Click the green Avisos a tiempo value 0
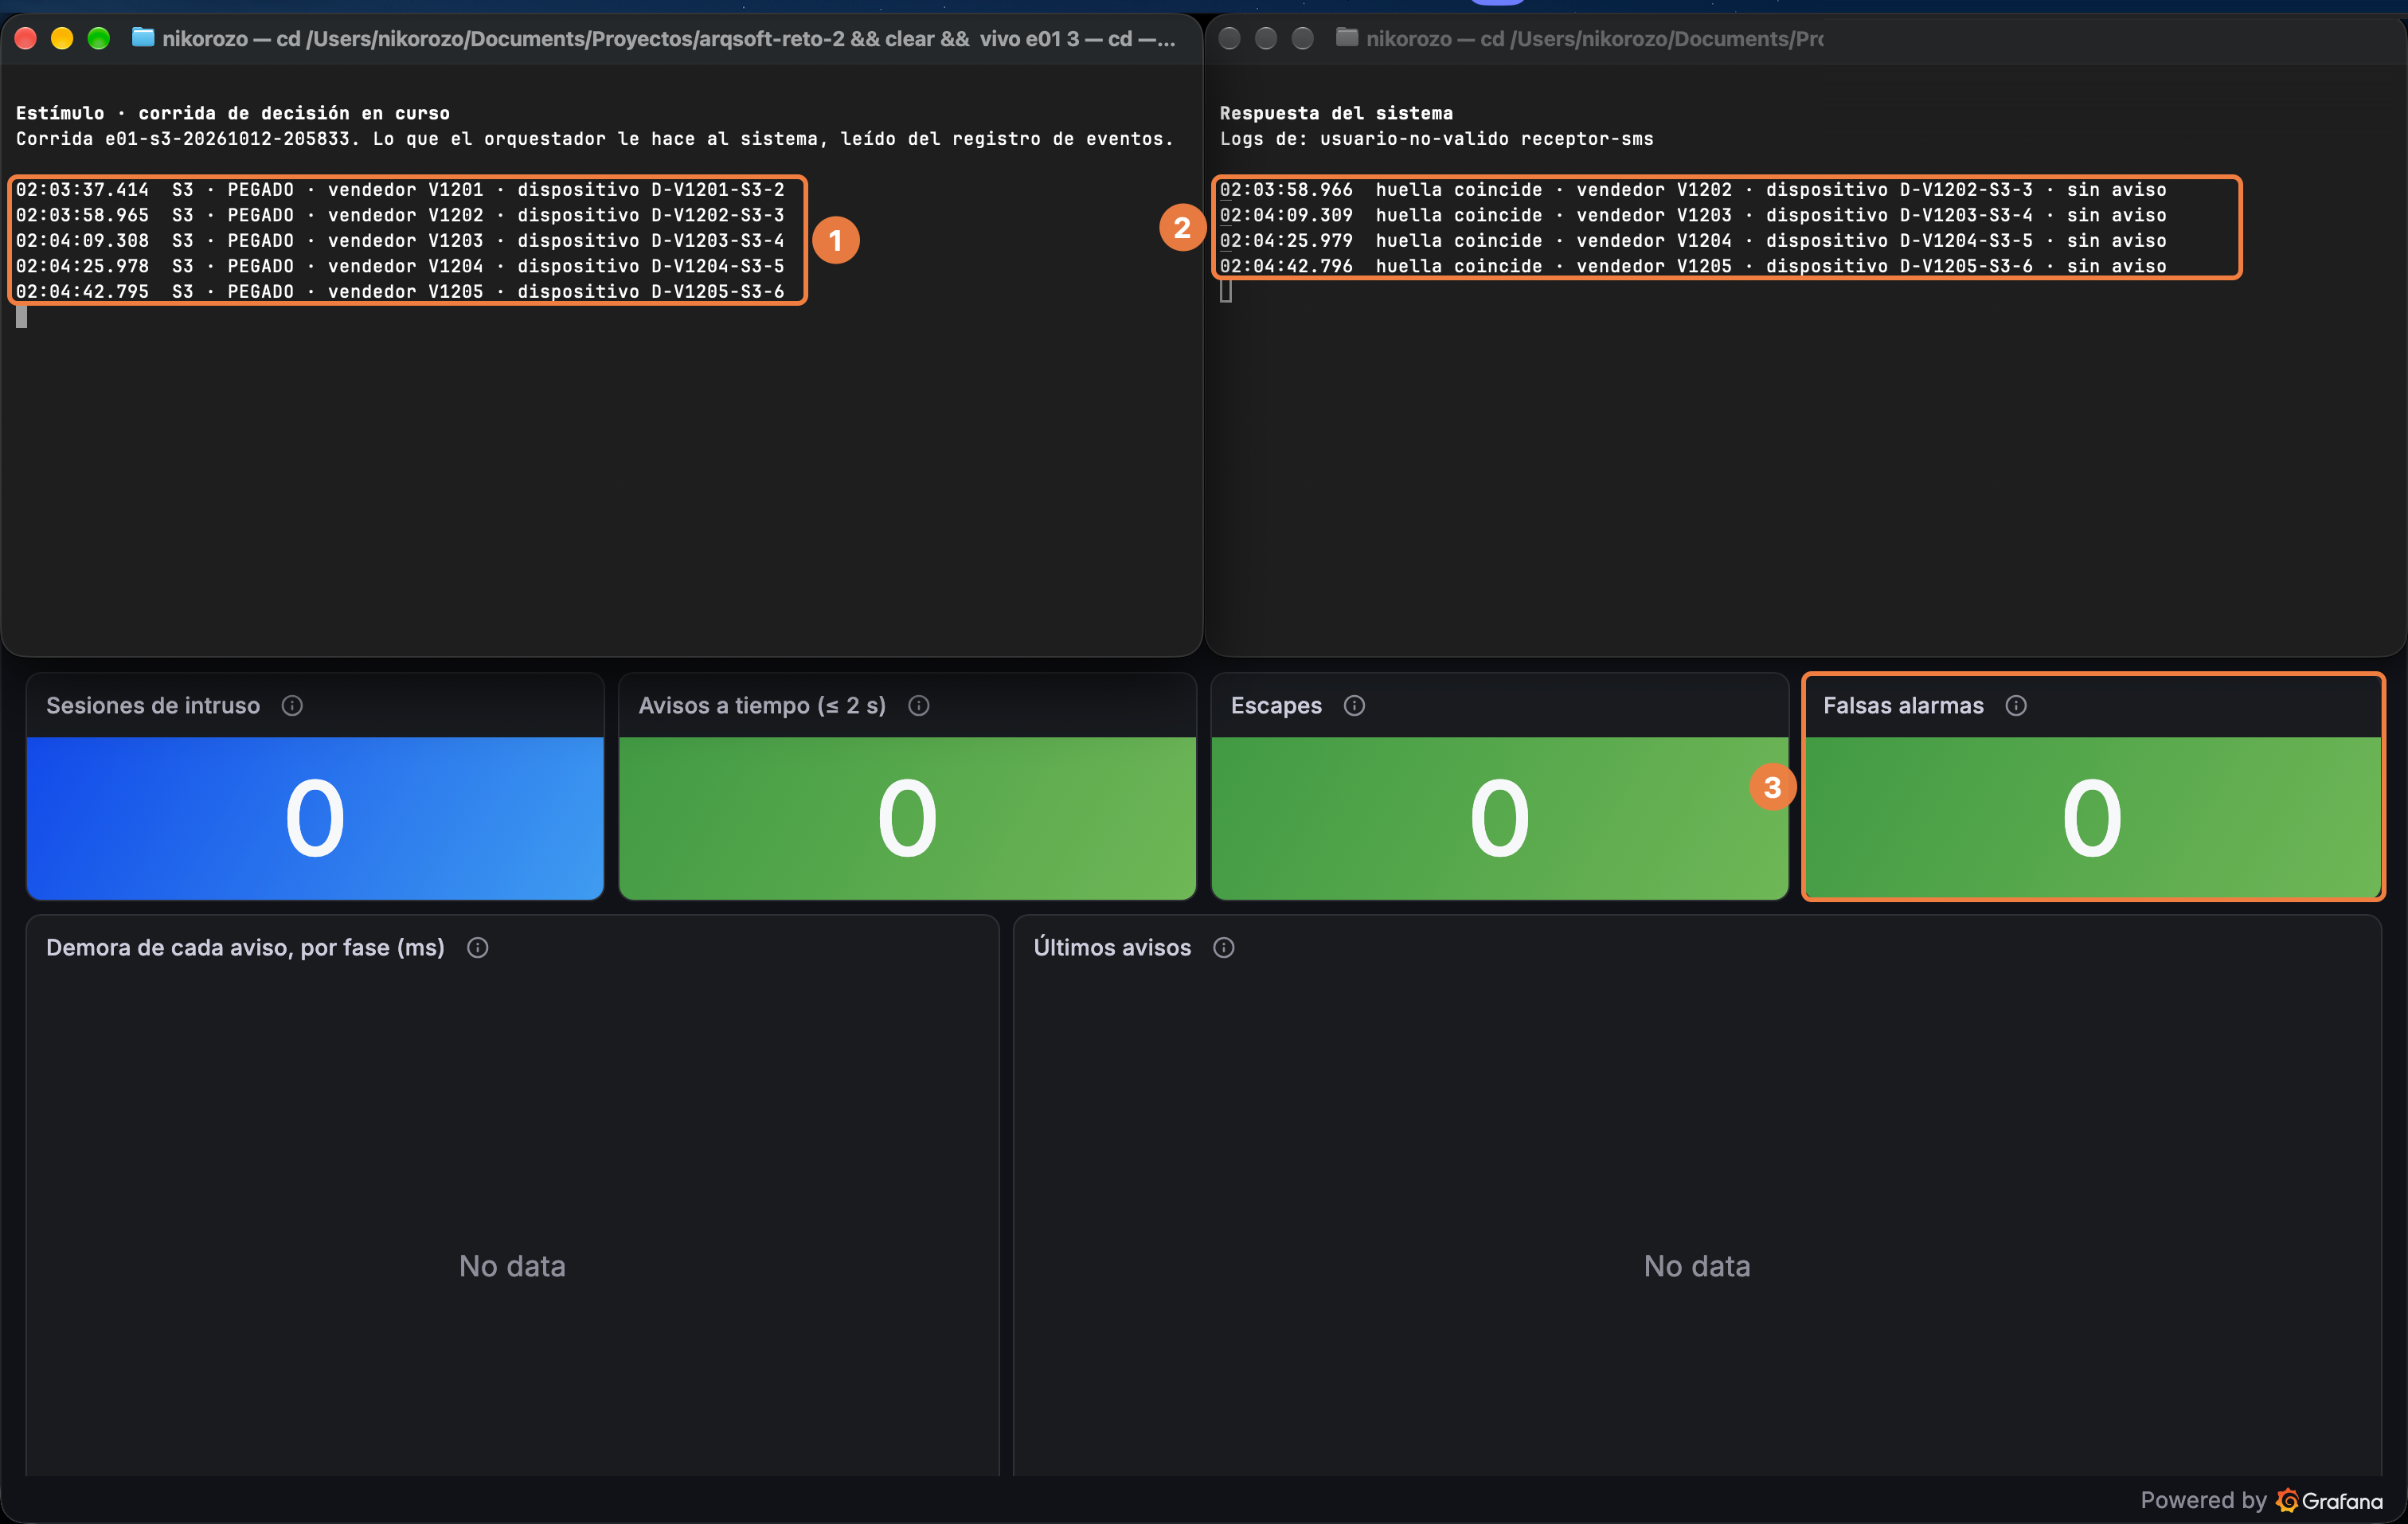This screenshot has width=2408, height=1524. 907,818
